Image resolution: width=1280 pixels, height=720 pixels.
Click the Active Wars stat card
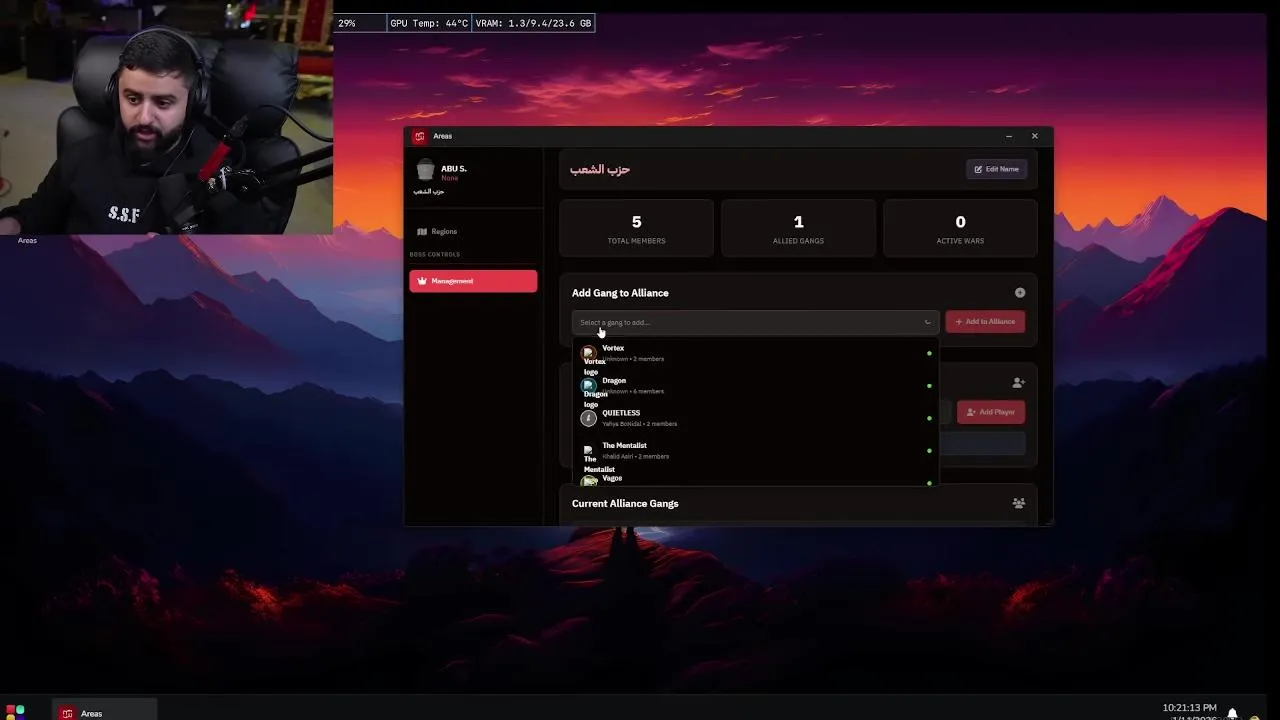click(960, 228)
